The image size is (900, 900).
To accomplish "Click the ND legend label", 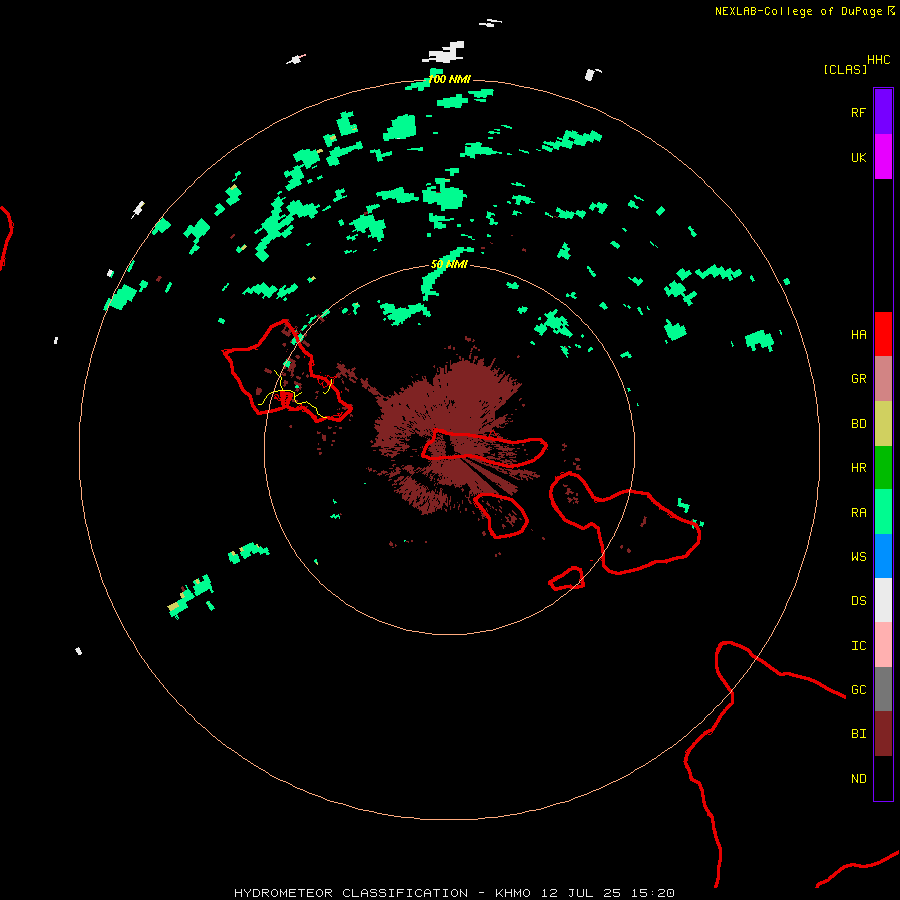I will [x=858, y=778].
